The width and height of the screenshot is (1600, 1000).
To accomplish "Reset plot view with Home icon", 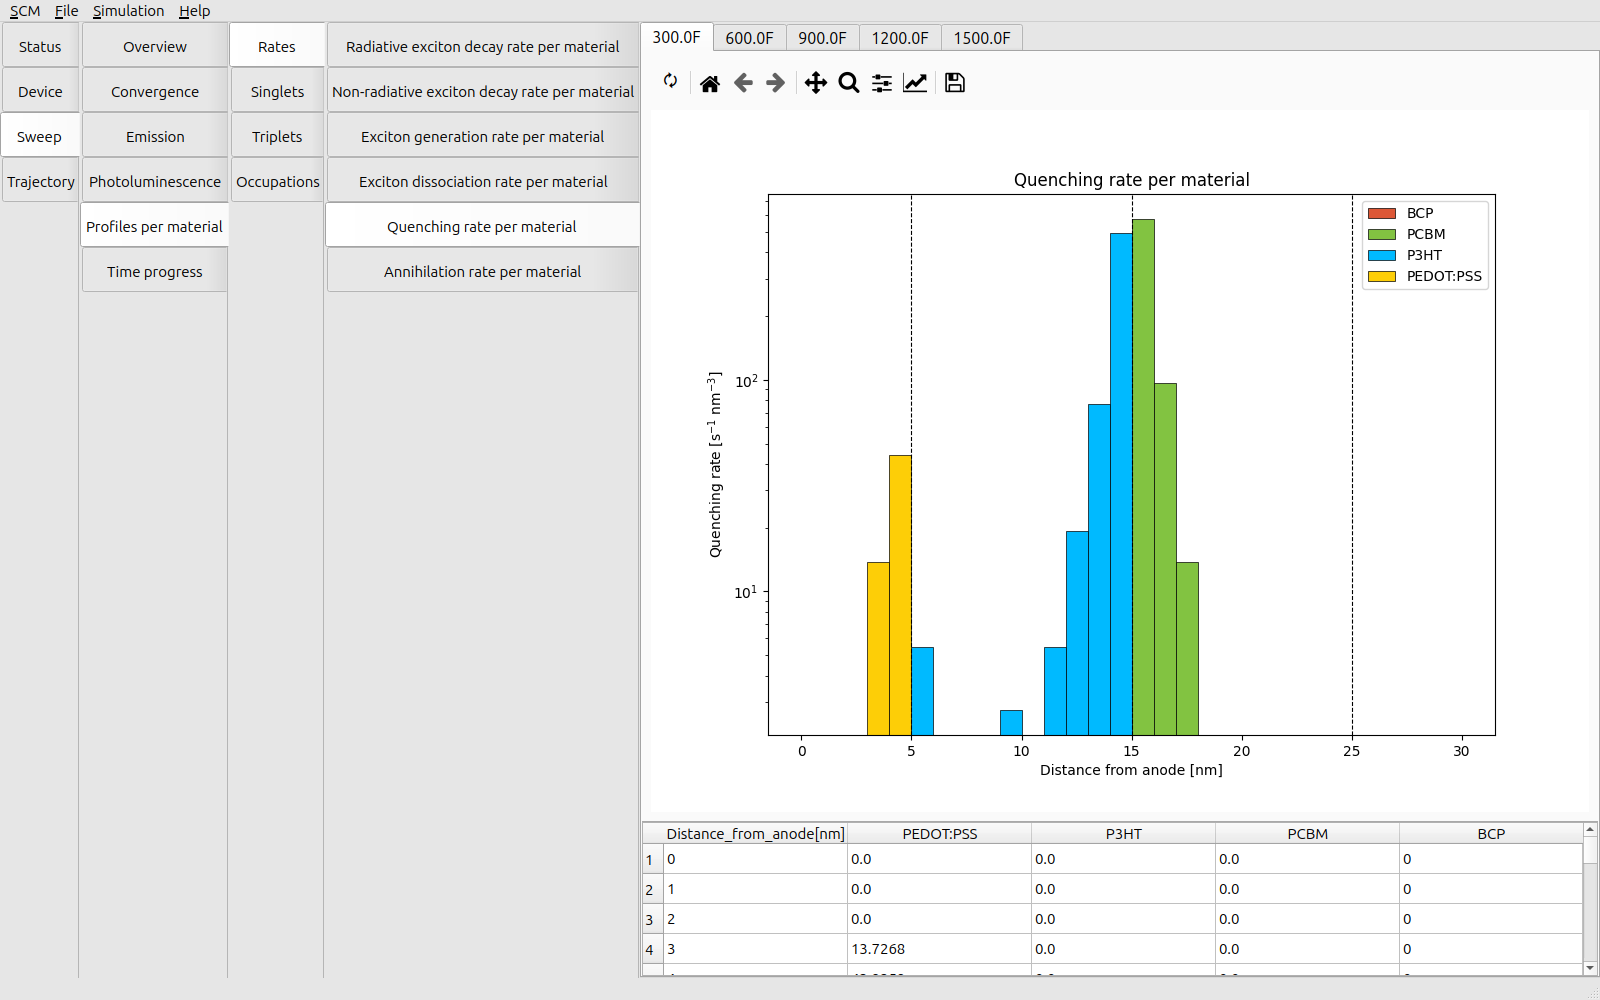I will click(x=709, y=83).
